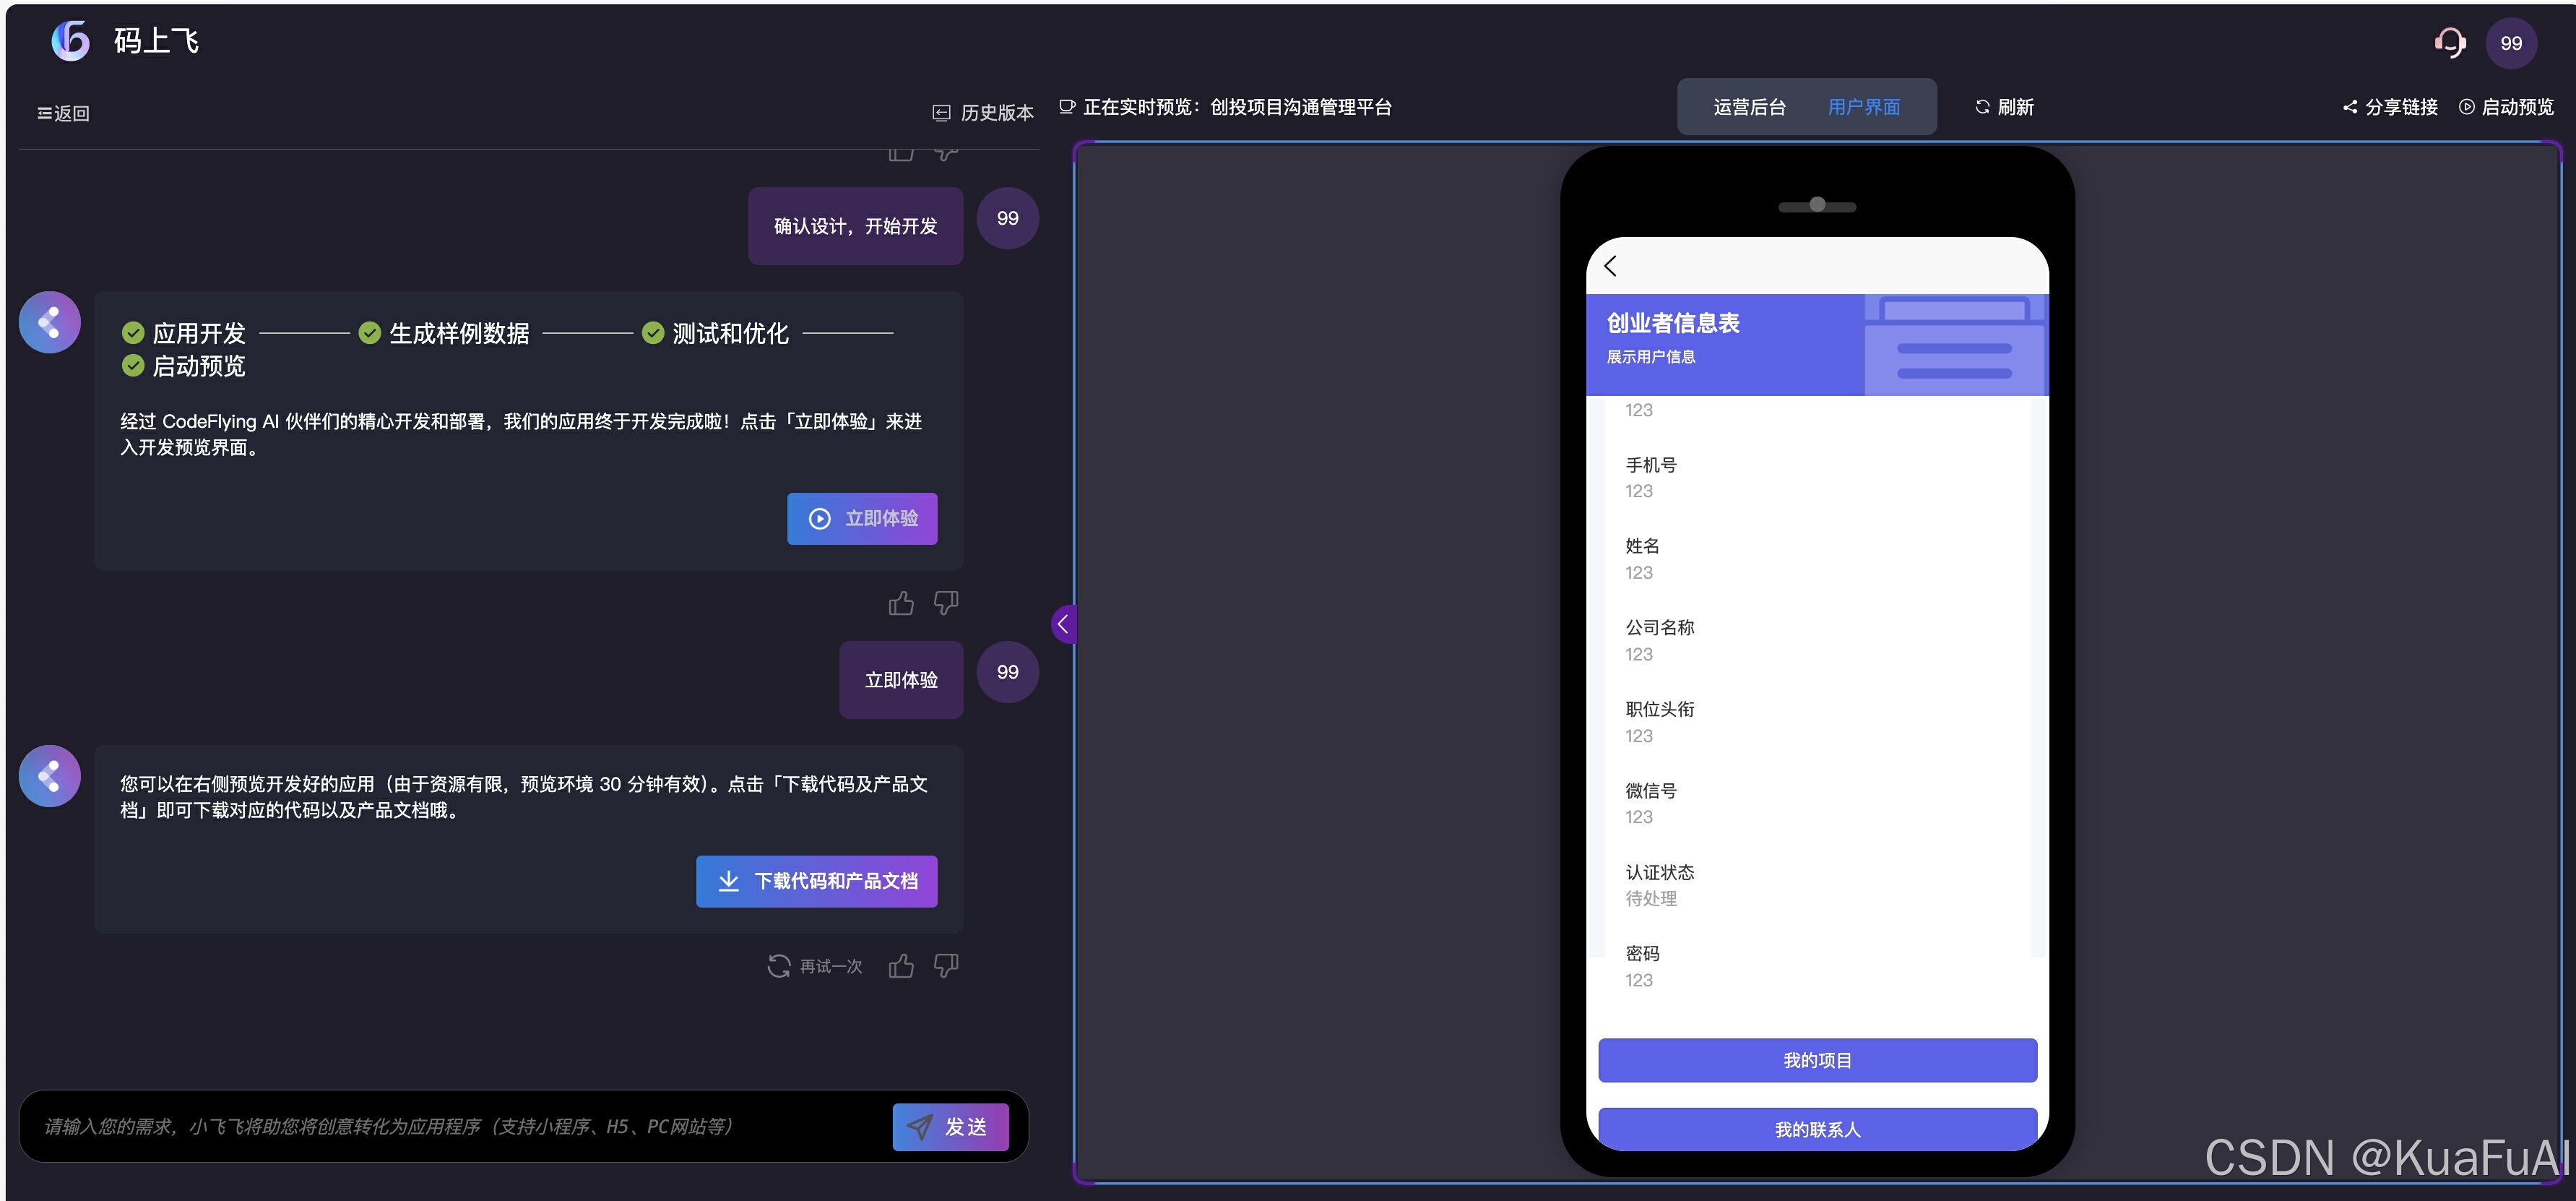Switch to 运营后台 tab
Screen dimensions: 2576x1201
click(x=1749, y=107)
